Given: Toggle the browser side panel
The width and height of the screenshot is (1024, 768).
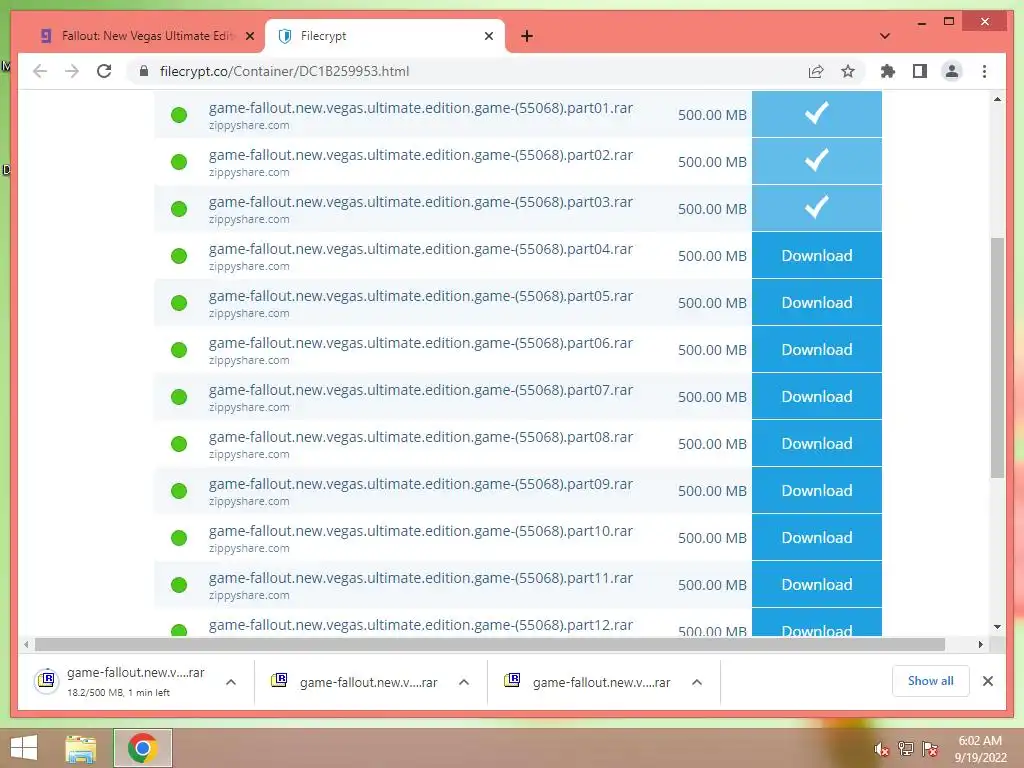Looking at the screenshot, I should (920, 71).
